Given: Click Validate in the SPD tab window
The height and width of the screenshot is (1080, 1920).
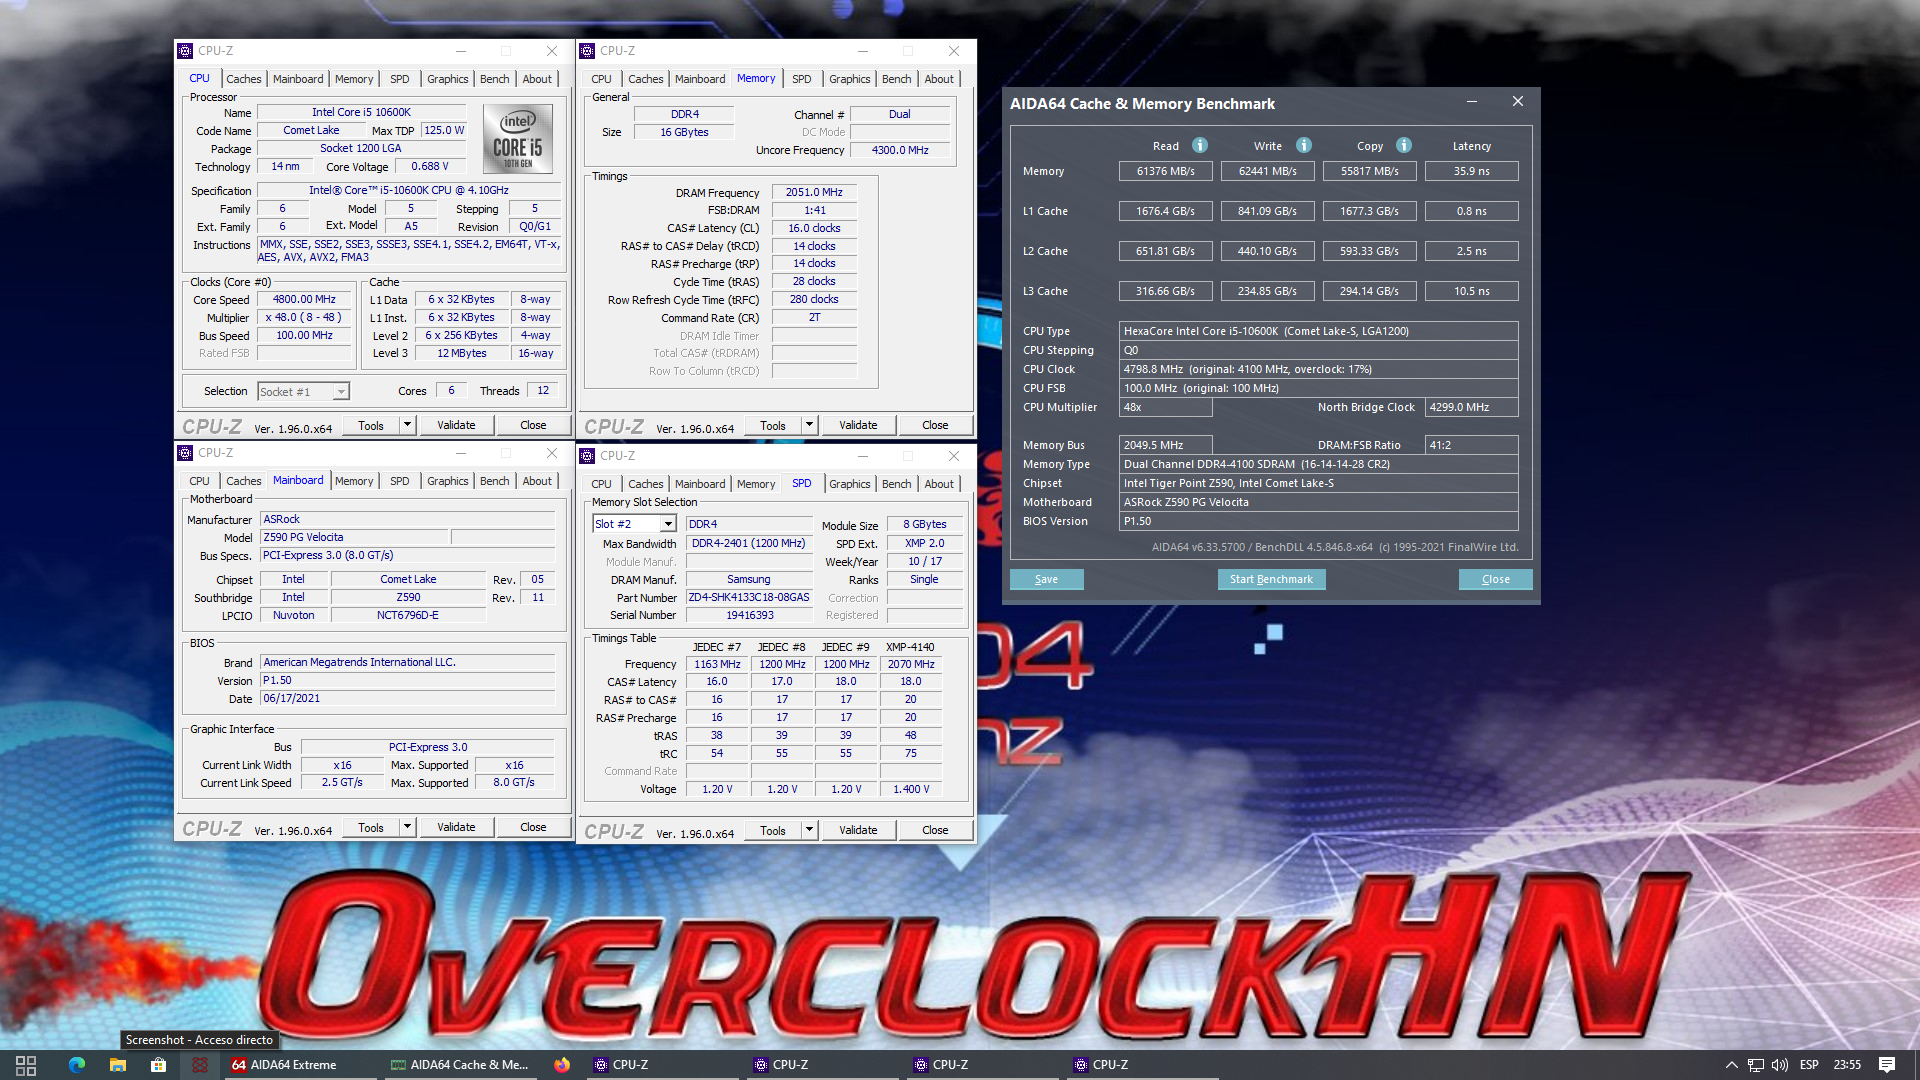Looking at the screenshot, I should (858, 830).
